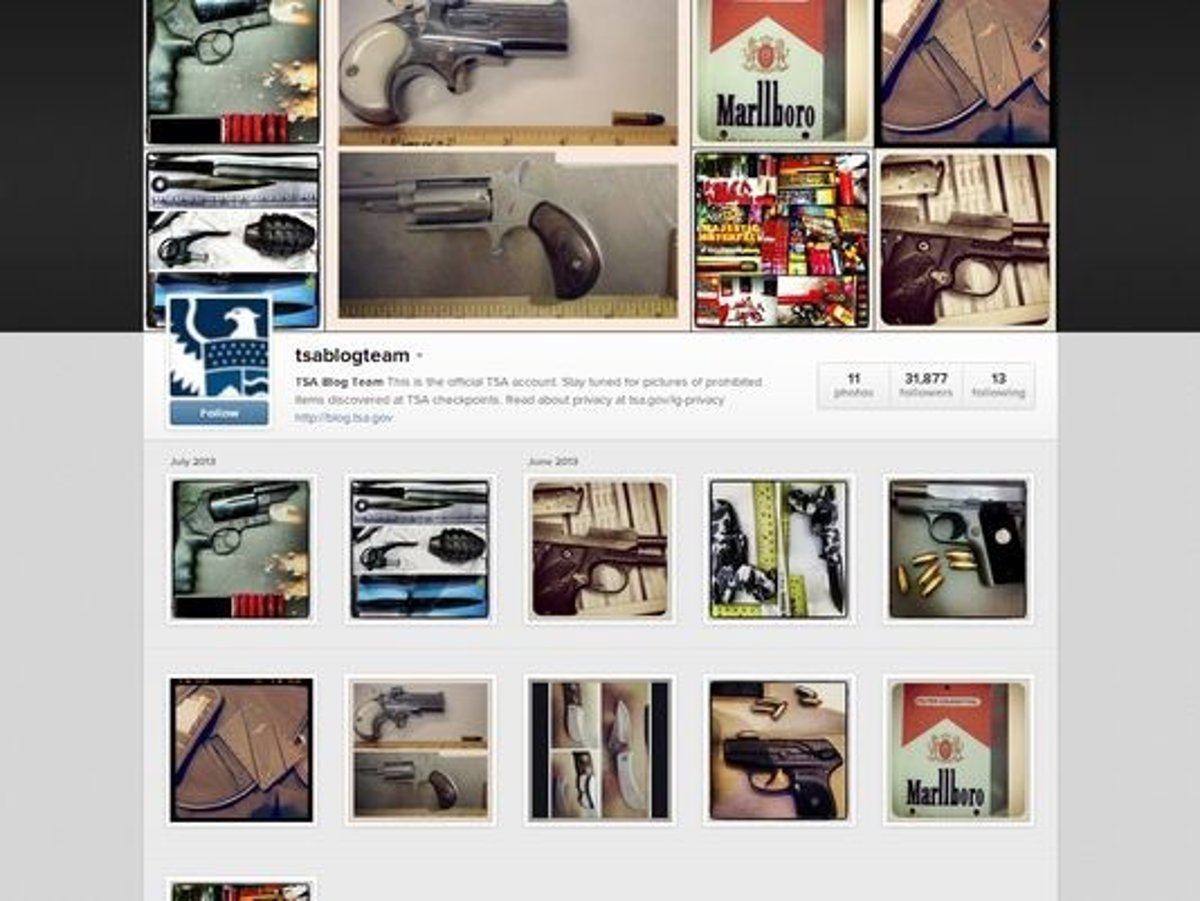The image size is (1200, 901).
Task: Click the TSA eagle logo profile picture
Action: pos(219,348)
